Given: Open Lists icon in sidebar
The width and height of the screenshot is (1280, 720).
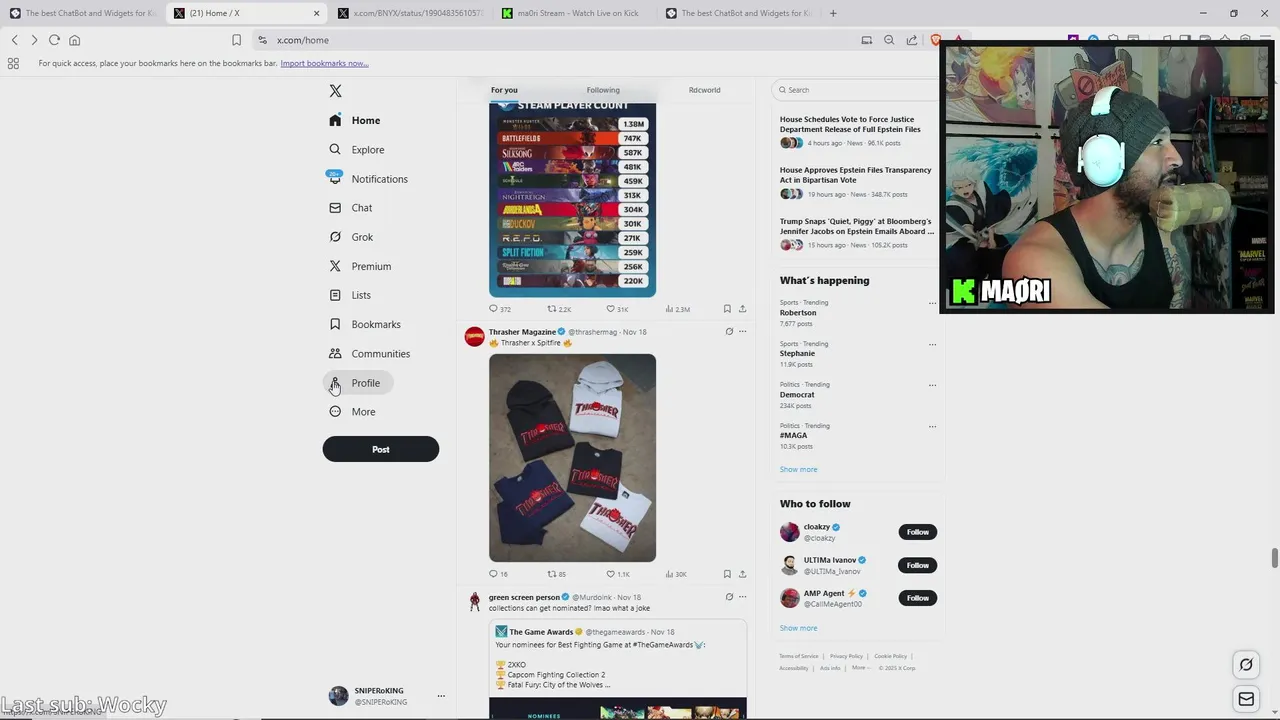Looking at the screenshot, I should tap(335, 295).
